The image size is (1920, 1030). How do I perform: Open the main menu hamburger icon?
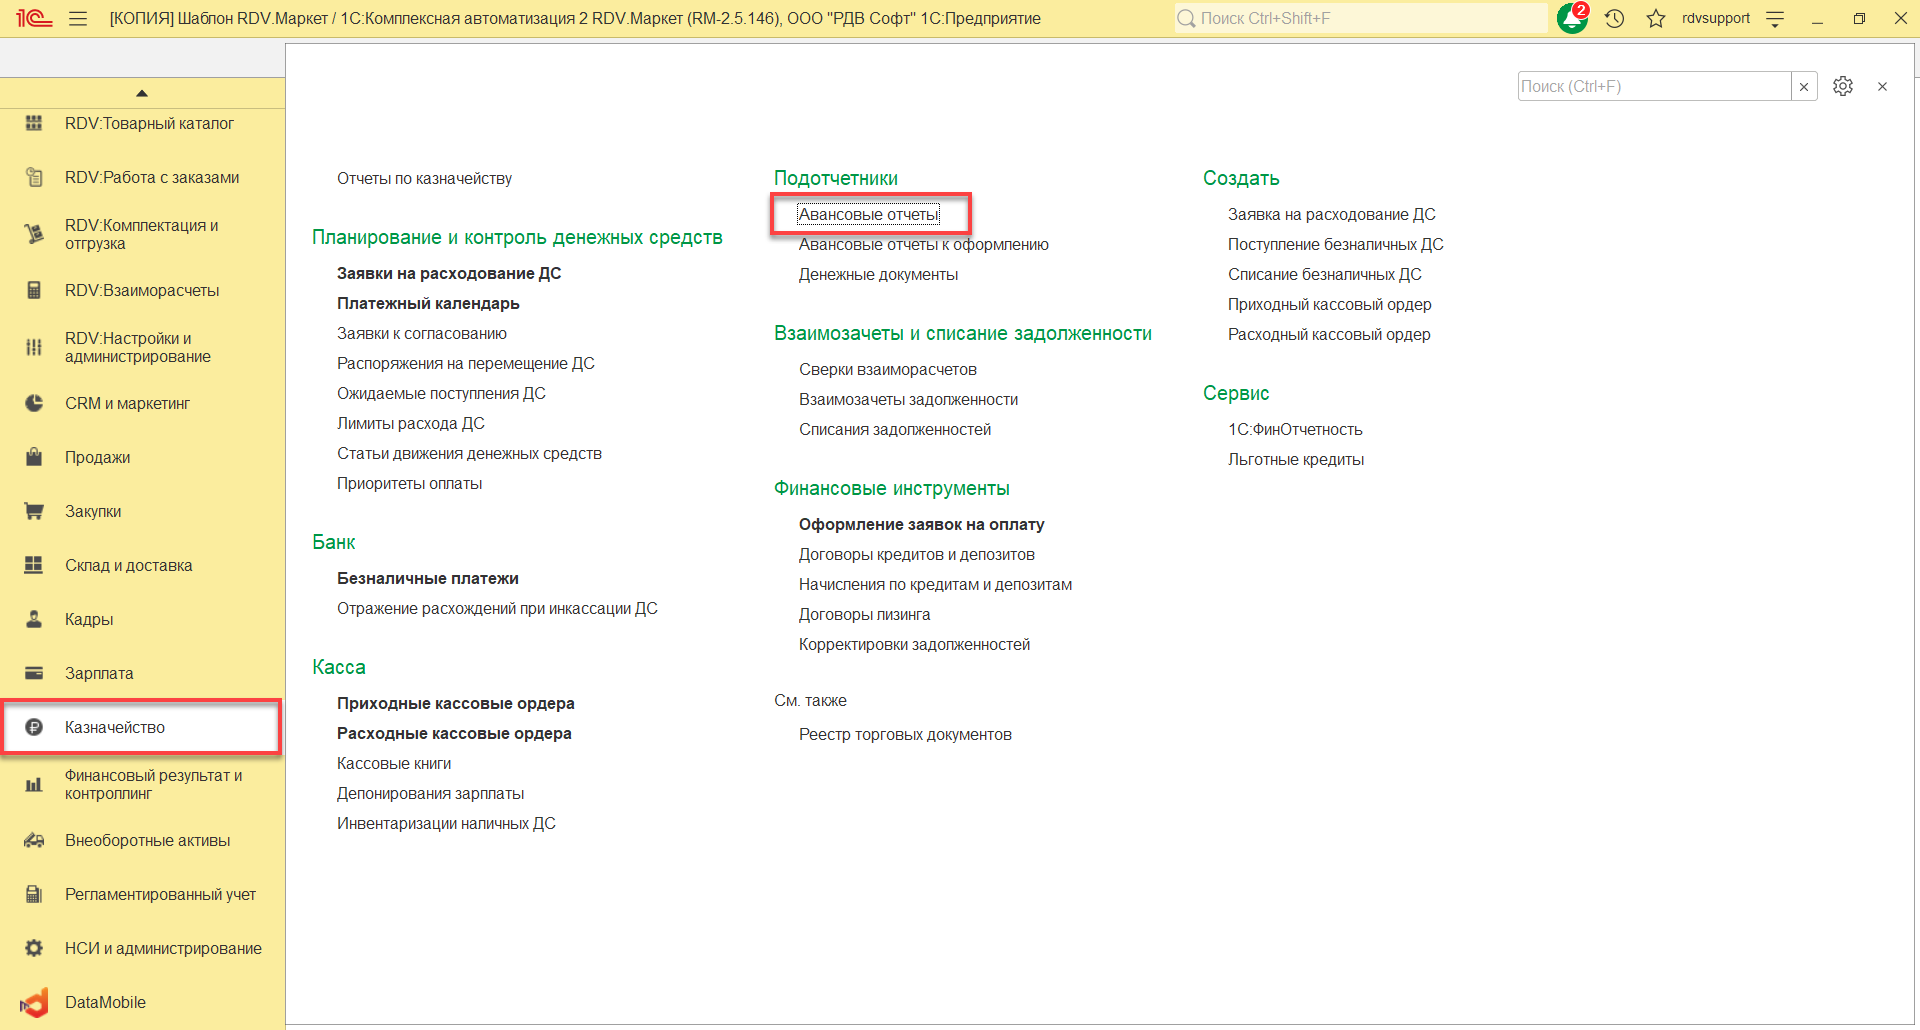pos(78,18)
